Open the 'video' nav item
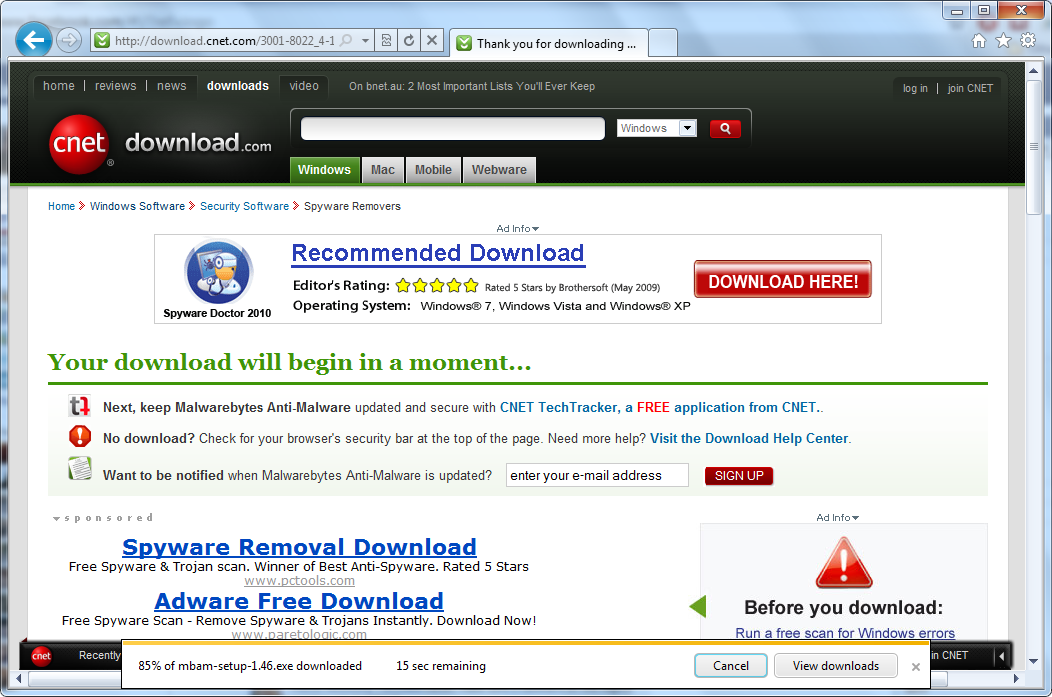Viewport: 1052px width, 697px height. click(304, 86)
